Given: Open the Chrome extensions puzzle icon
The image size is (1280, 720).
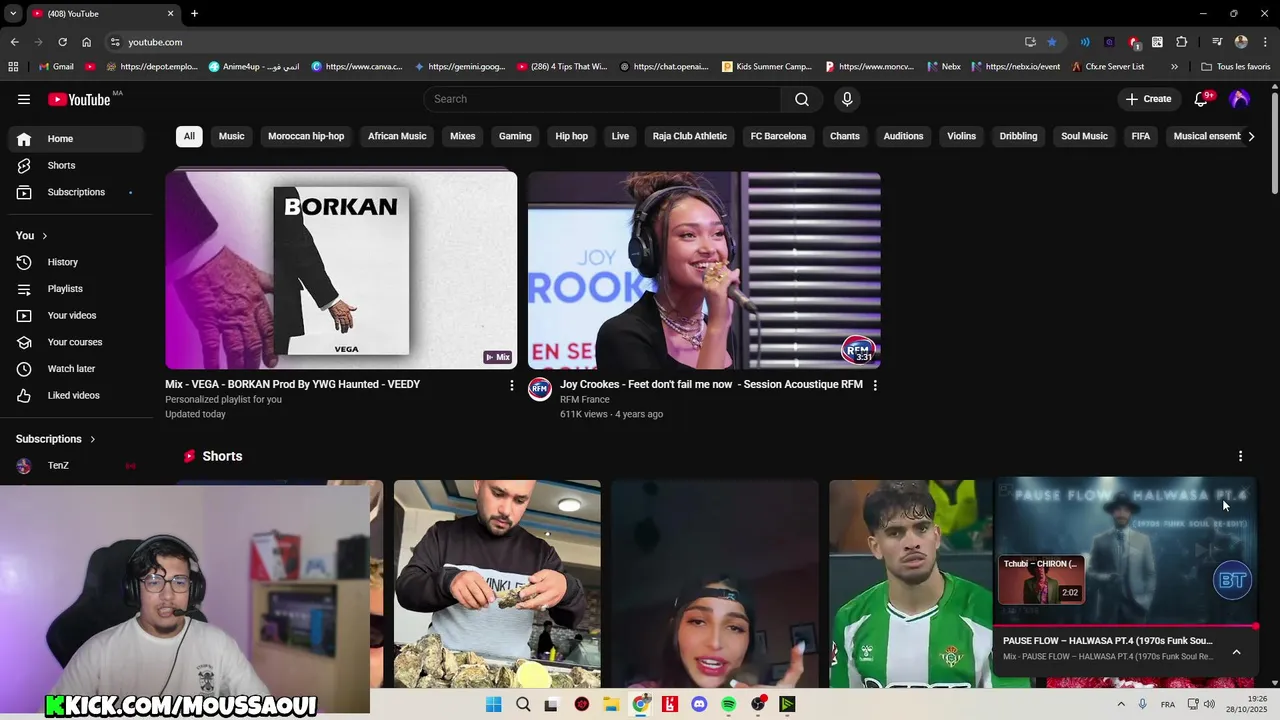Looking at the screenshot, I should (x=1181, y=42).
